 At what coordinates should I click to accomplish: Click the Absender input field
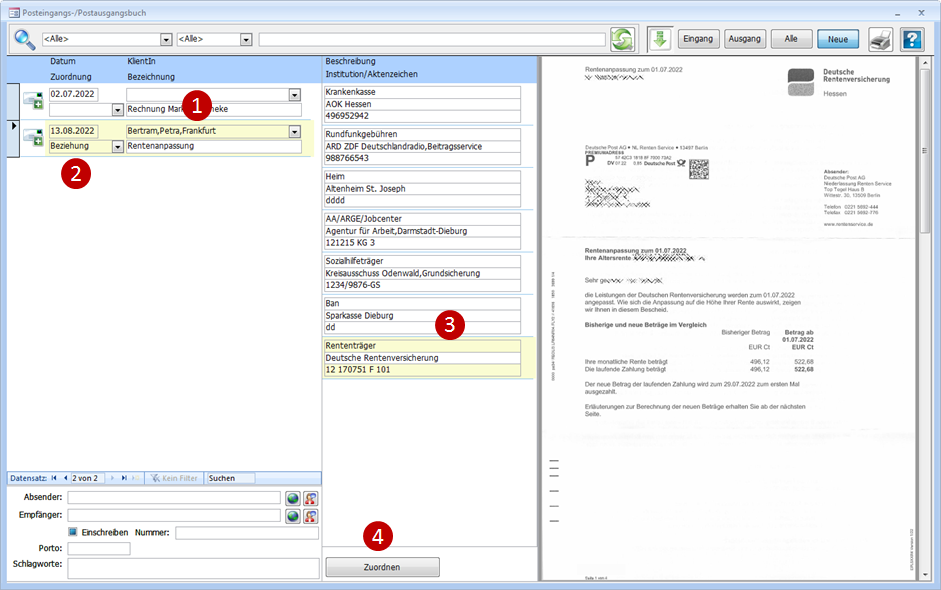(x=174, y=498)
